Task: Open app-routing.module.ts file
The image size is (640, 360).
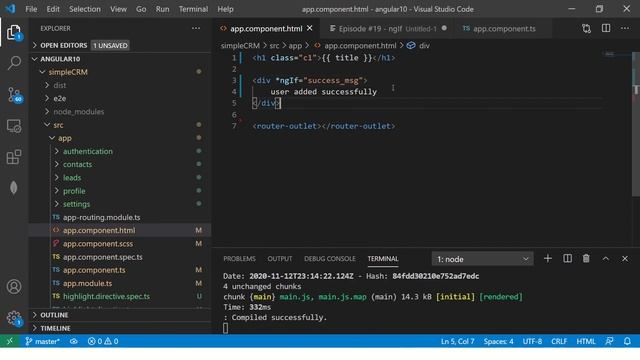Action: click(120, 217)
